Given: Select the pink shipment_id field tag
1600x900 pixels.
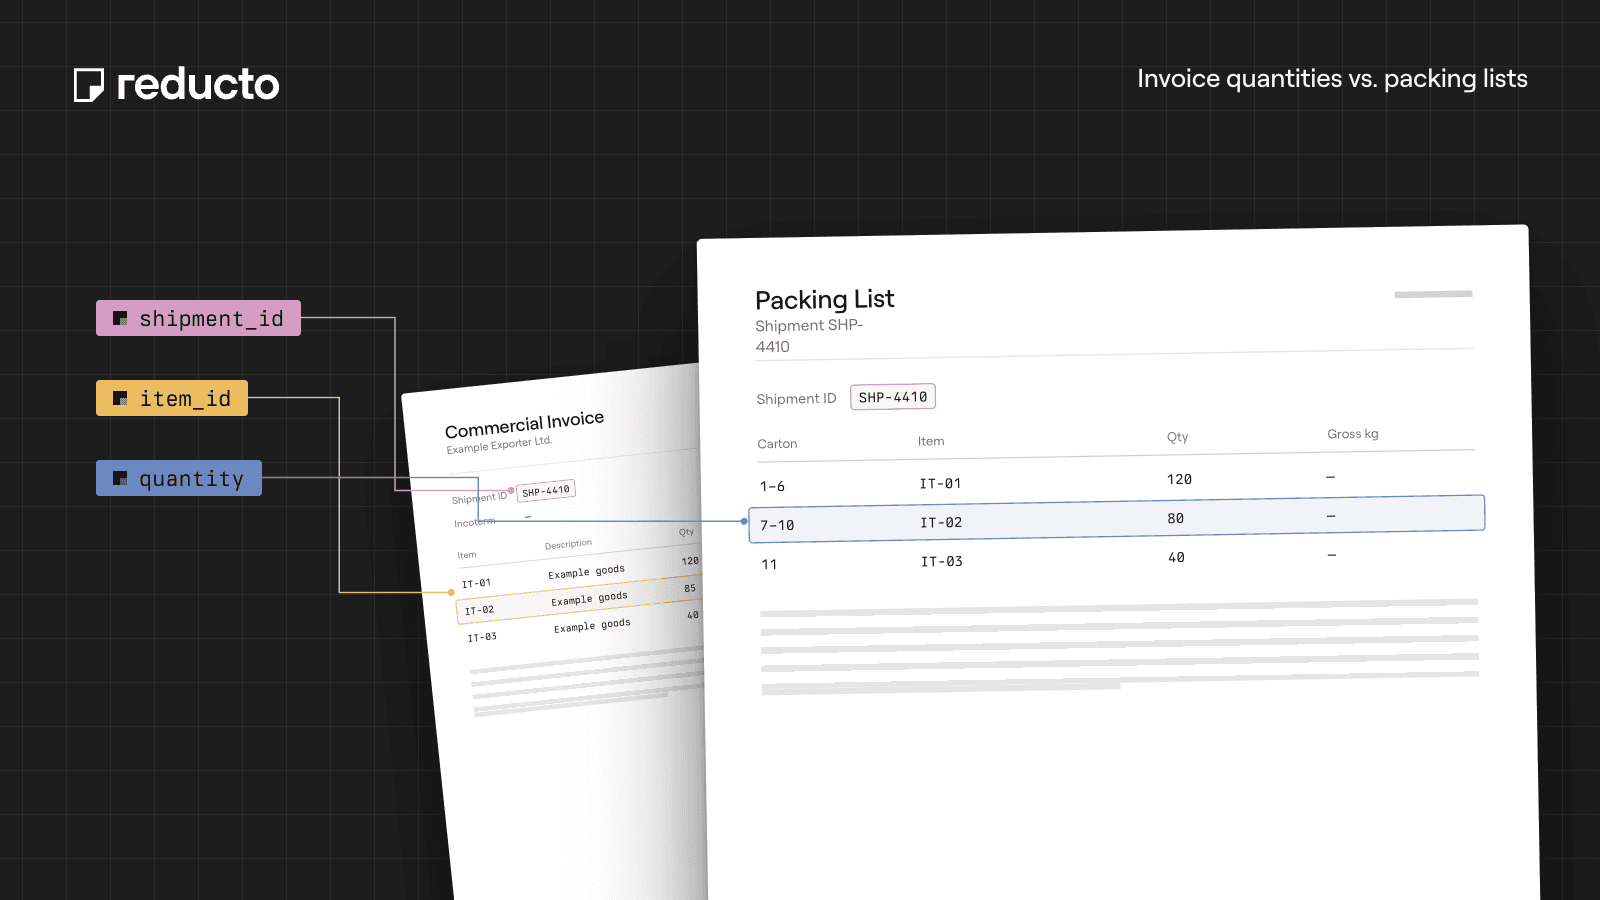Looking at the screenshot, I should tap(198, 318).
